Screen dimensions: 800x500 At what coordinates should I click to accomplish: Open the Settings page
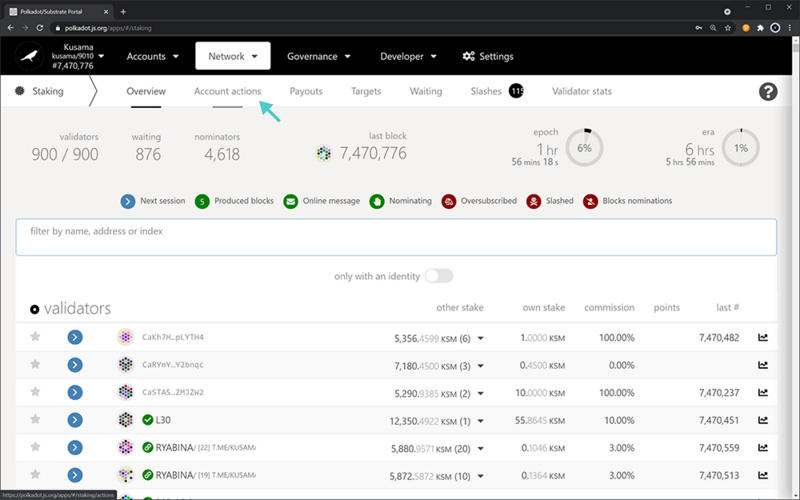coord(488,56)
